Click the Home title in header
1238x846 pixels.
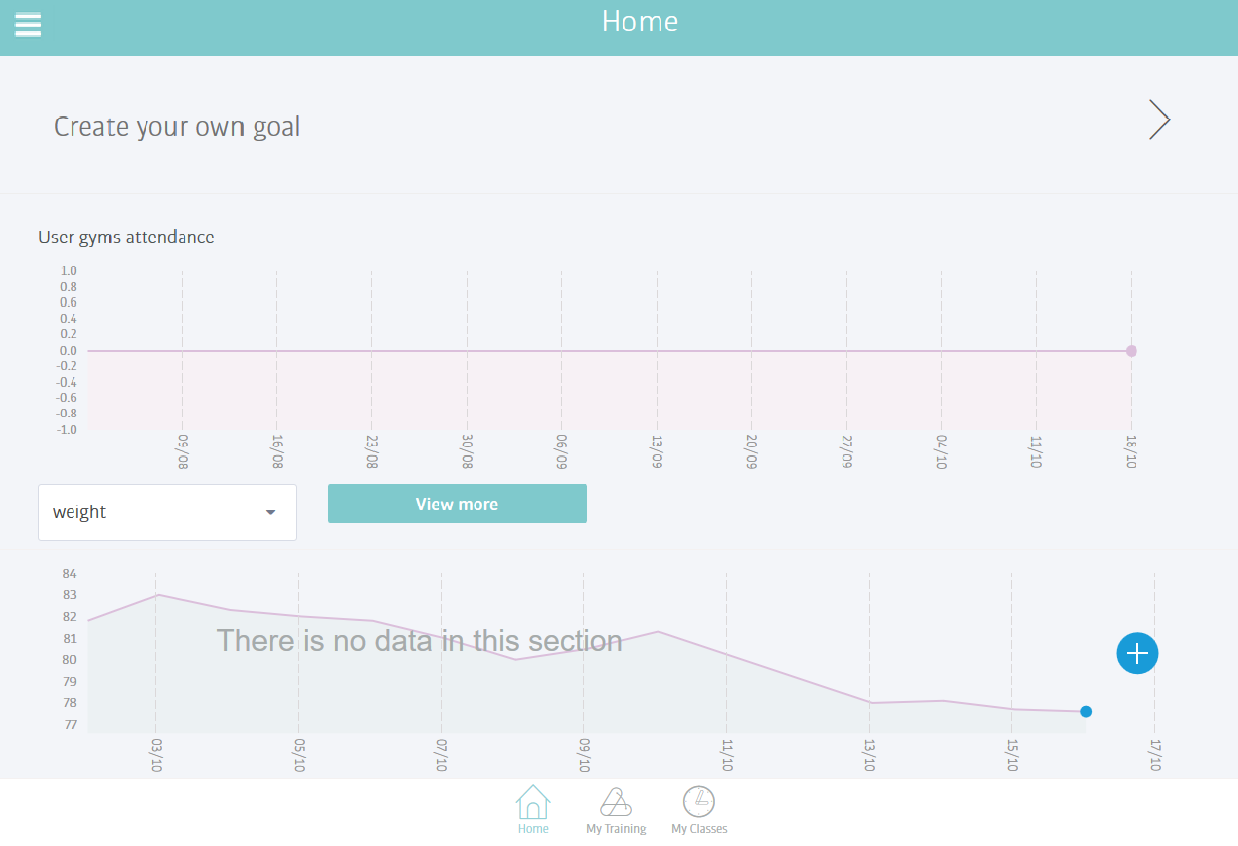[x=640, y=22]
